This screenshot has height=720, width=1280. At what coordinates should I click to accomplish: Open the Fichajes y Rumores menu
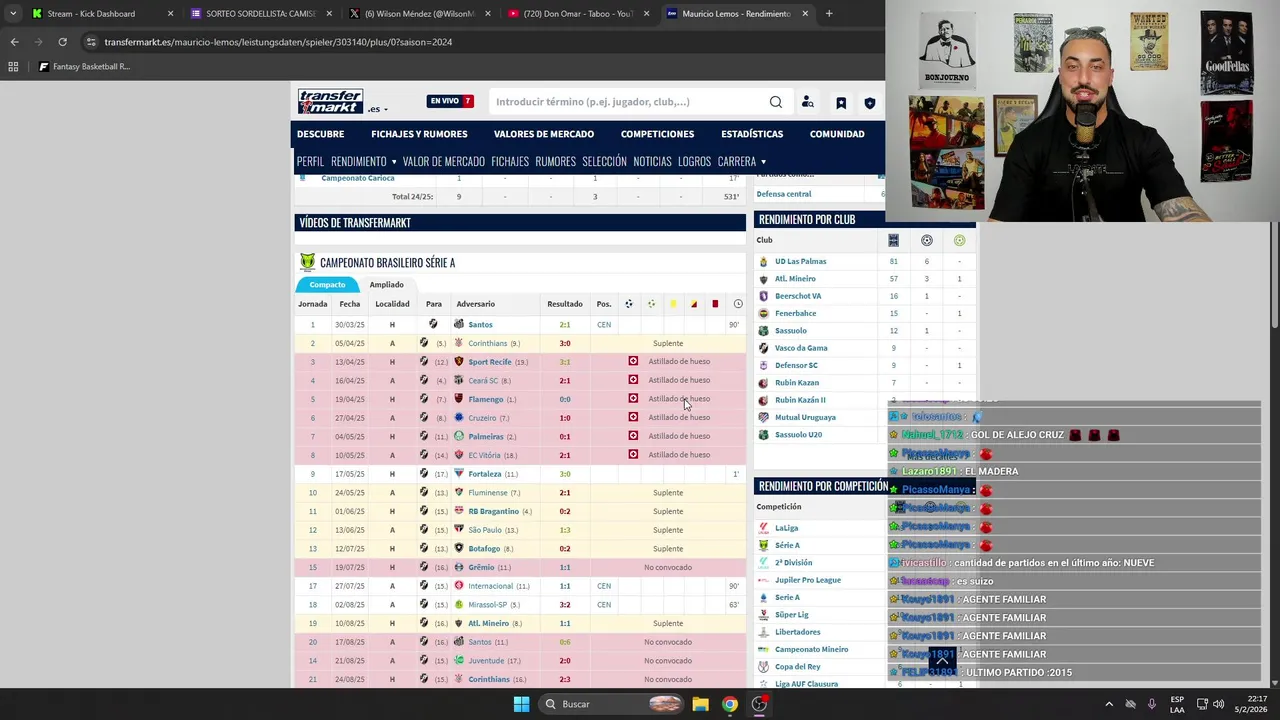click(x=419, y=134)
